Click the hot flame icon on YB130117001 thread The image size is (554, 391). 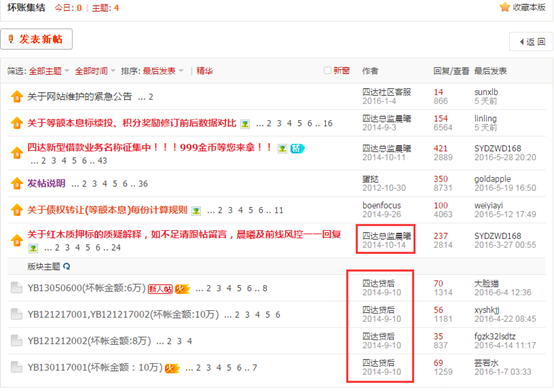[172, 368]
